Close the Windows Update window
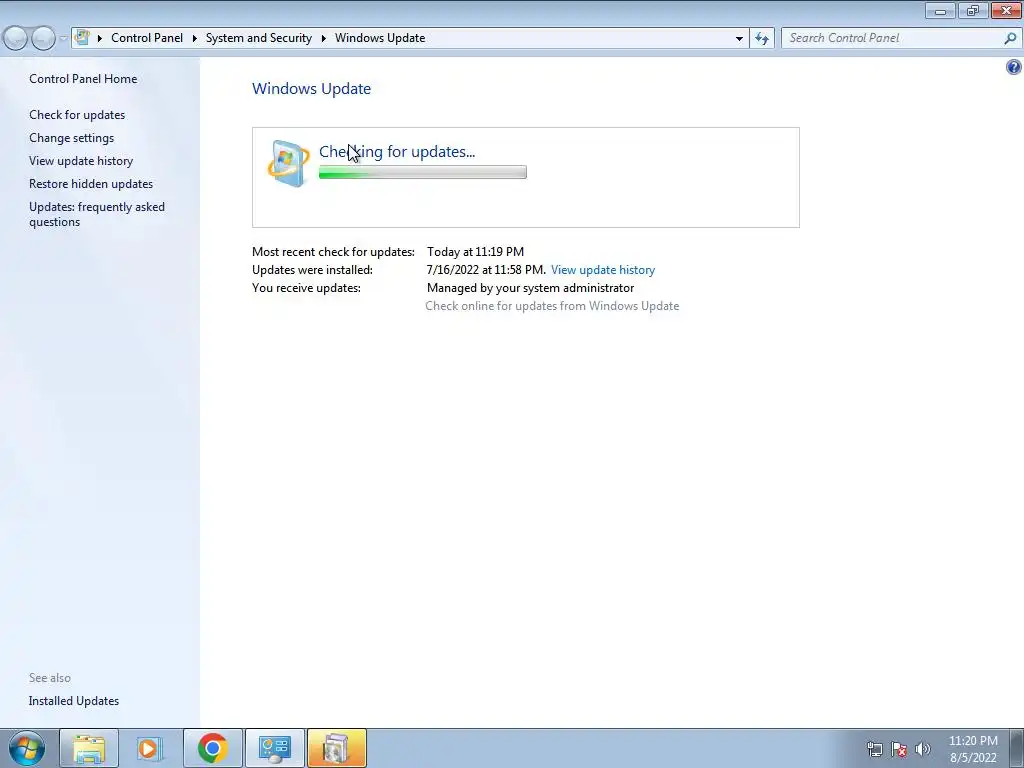This screenshot has width=1024, height=768. [x=1006, y=10]
